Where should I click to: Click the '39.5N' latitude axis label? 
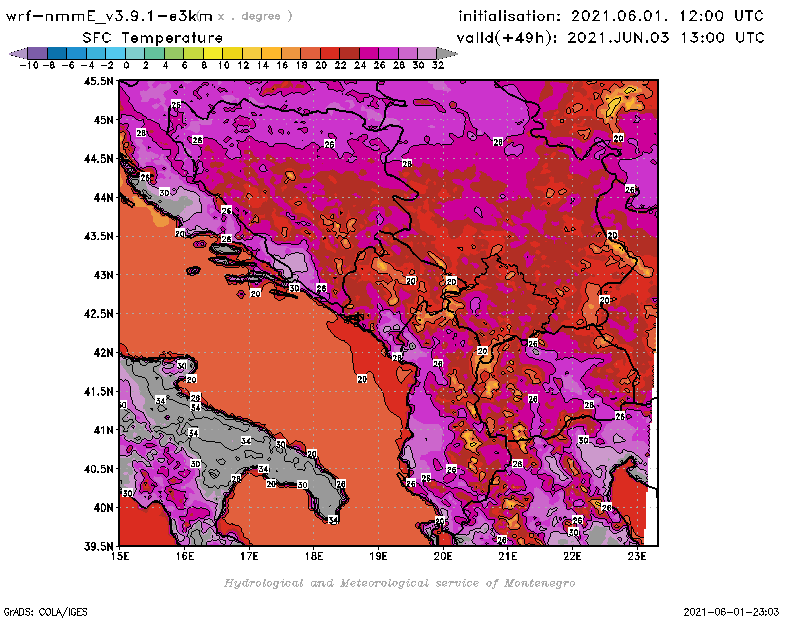[98, 547]
